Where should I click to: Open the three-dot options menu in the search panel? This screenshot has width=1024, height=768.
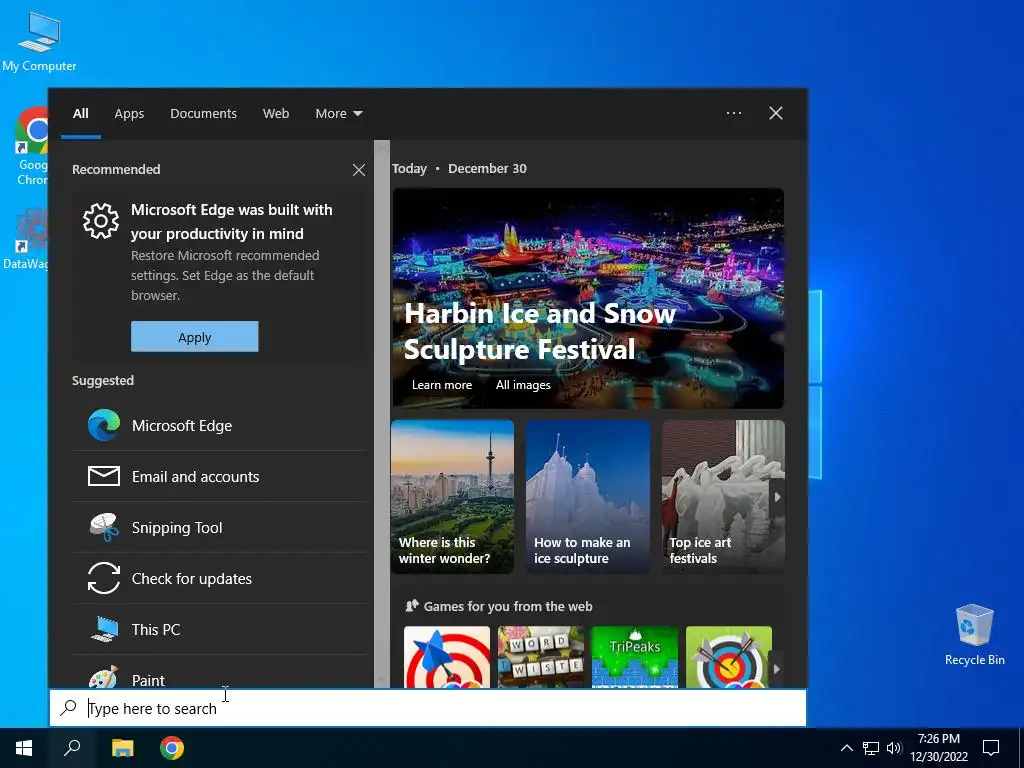coord(734,113)
